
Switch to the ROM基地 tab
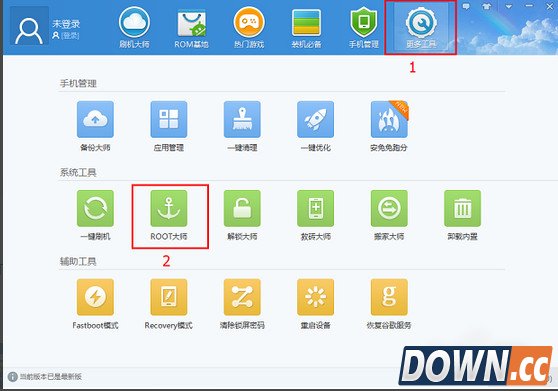[191, 28]
